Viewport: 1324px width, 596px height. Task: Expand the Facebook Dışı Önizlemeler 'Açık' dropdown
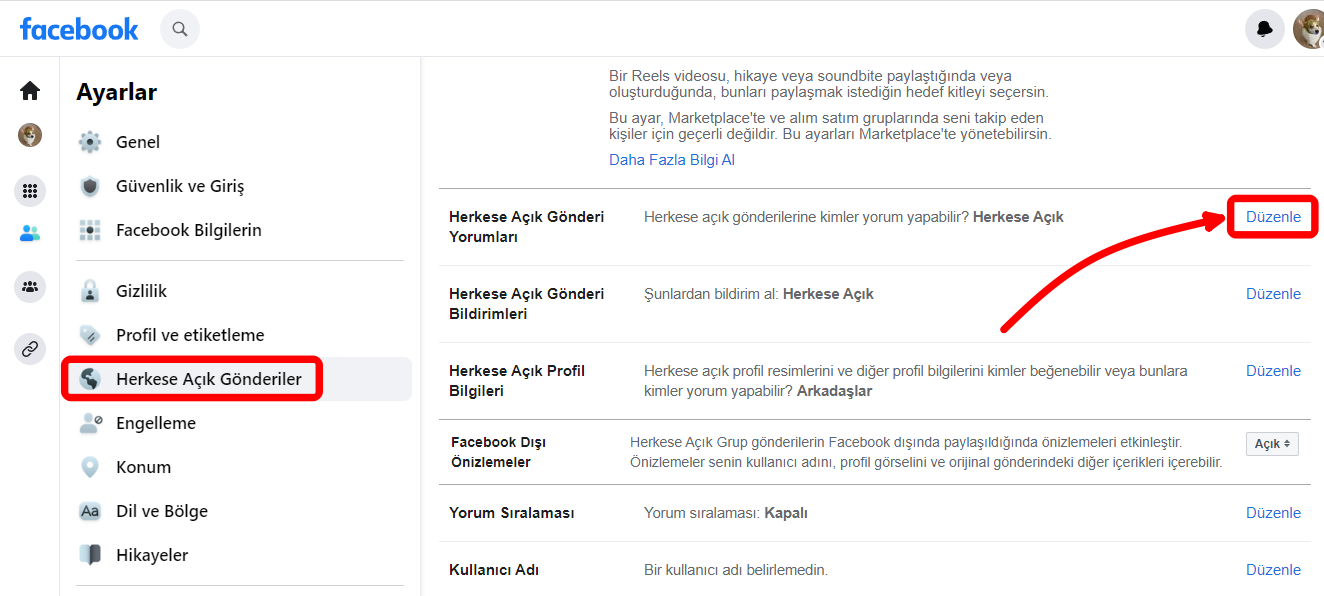tap(1272, 443)
